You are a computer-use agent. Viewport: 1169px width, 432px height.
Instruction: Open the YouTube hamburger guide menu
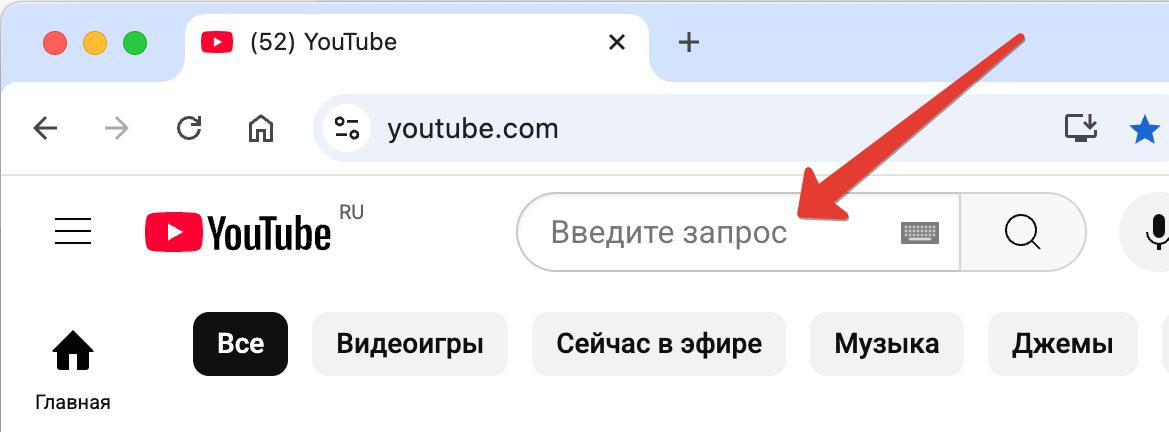[73, 232]
